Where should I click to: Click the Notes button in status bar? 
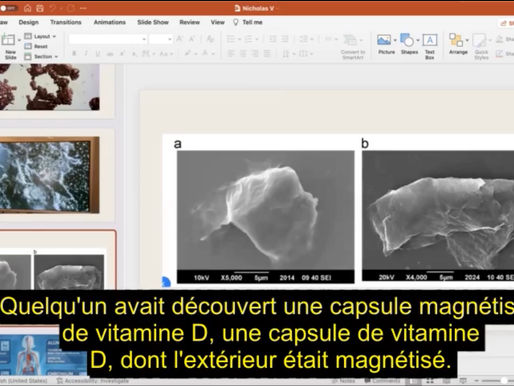click(344, 380)
